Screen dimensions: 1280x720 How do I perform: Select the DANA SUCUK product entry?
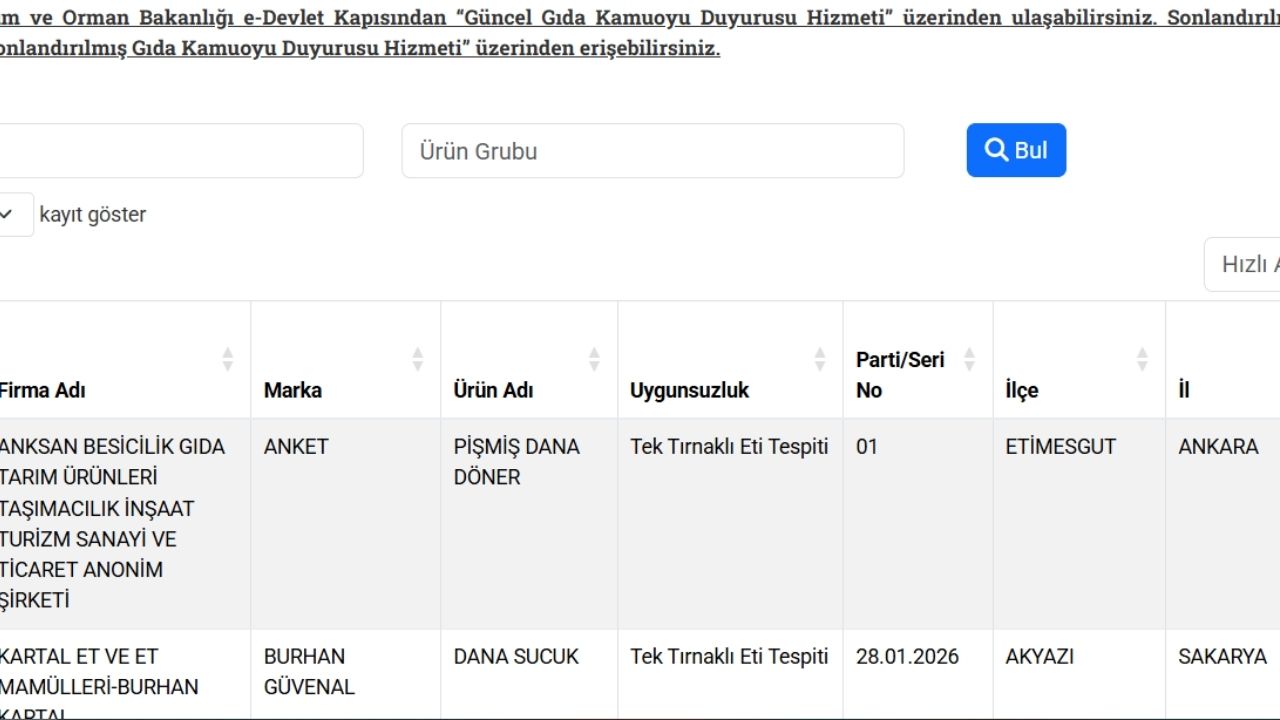tap(515, 656)
